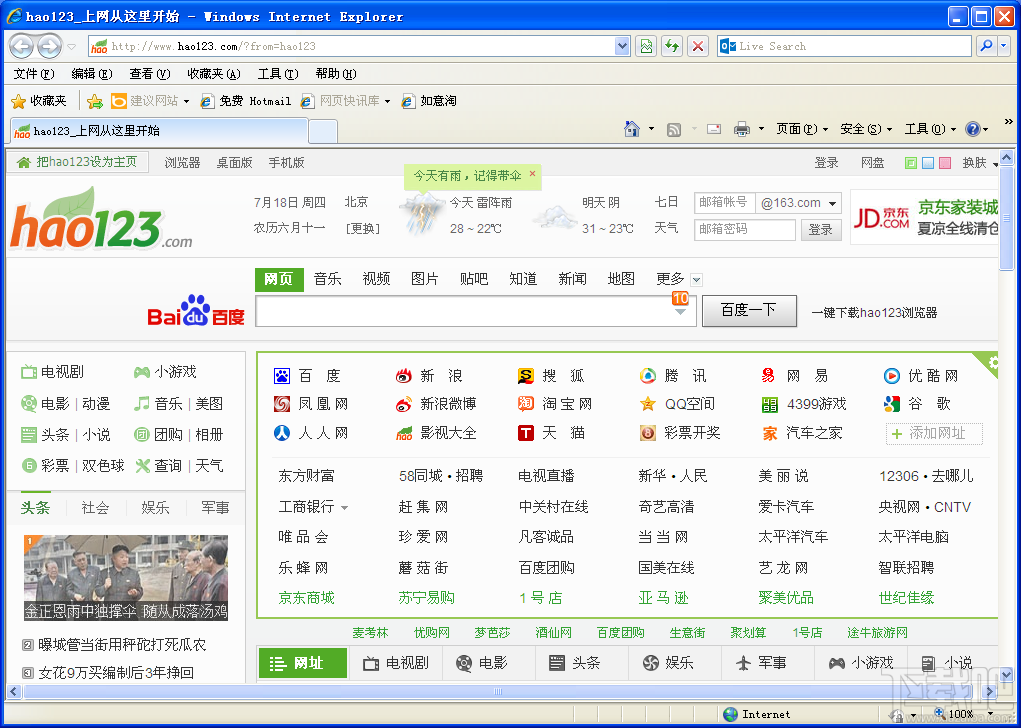Open the Help question mark icon
The width and height of the screenshot is (1021, 728).
[973, 129]
